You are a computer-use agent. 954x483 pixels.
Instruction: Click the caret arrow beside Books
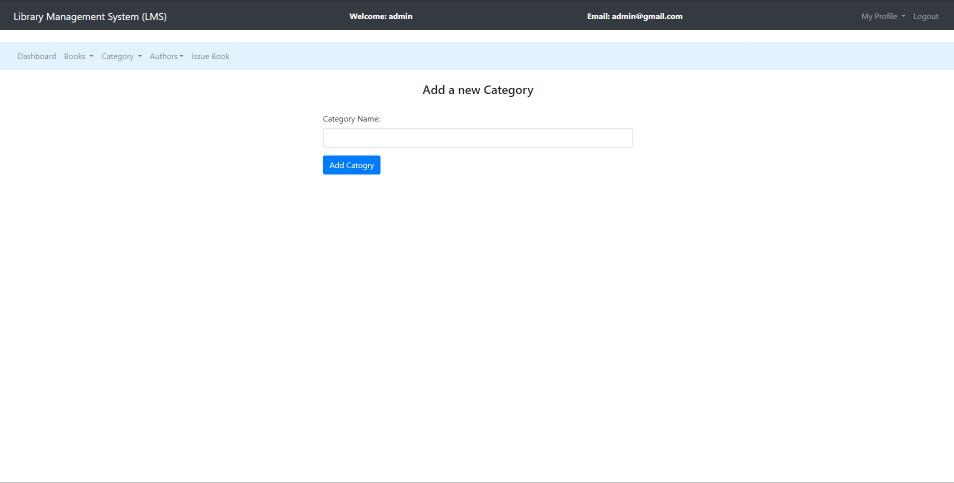tap(91, 57)
